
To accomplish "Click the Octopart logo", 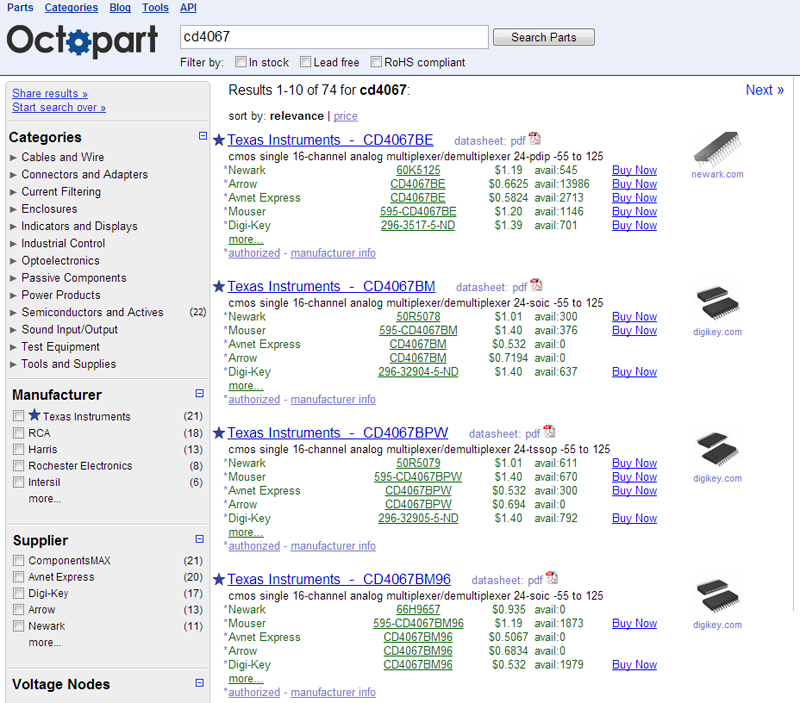I will [82, 40].
